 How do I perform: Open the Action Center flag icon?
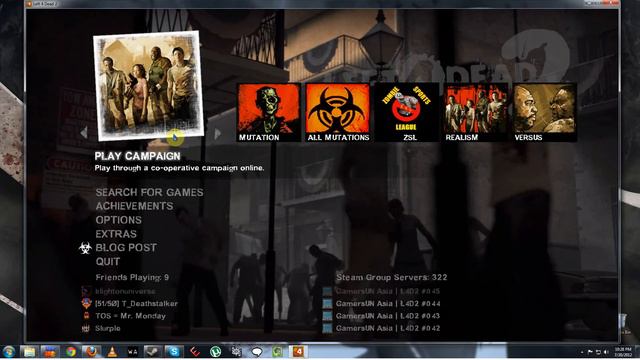coord(590,352)
